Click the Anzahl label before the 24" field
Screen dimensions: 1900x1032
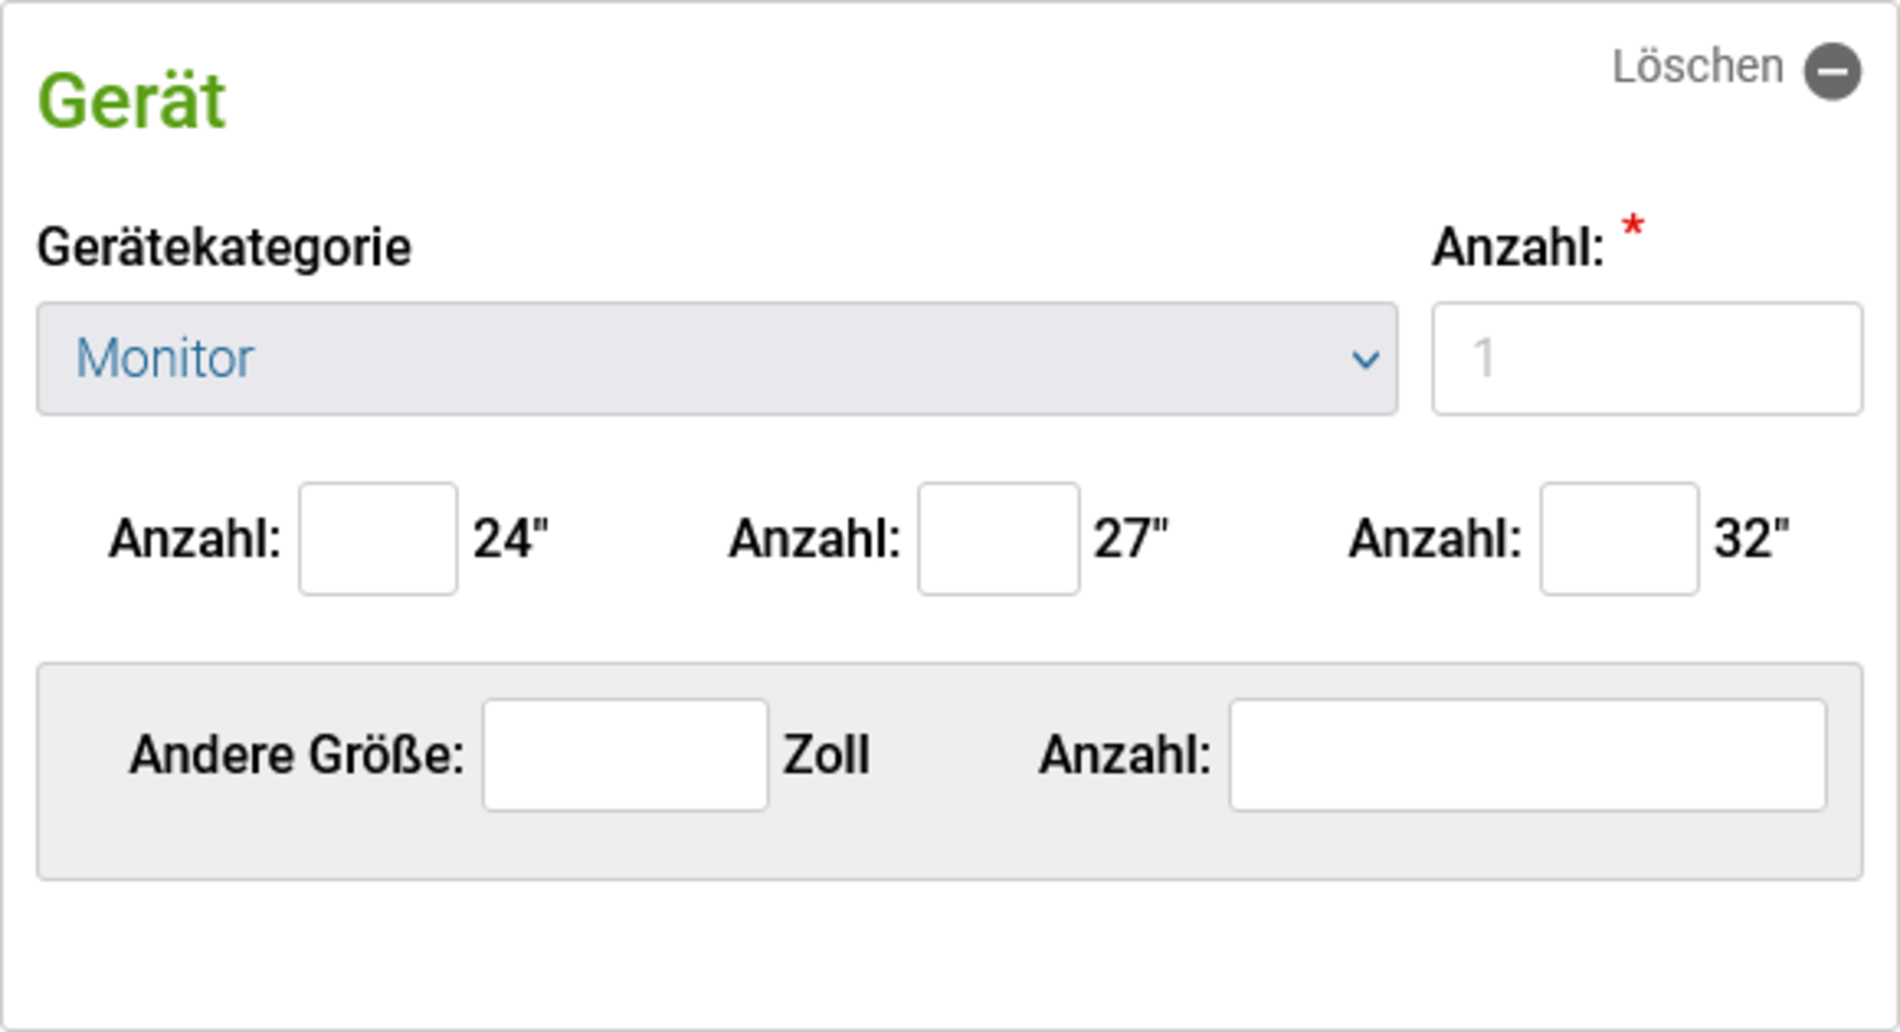point(195,539)
